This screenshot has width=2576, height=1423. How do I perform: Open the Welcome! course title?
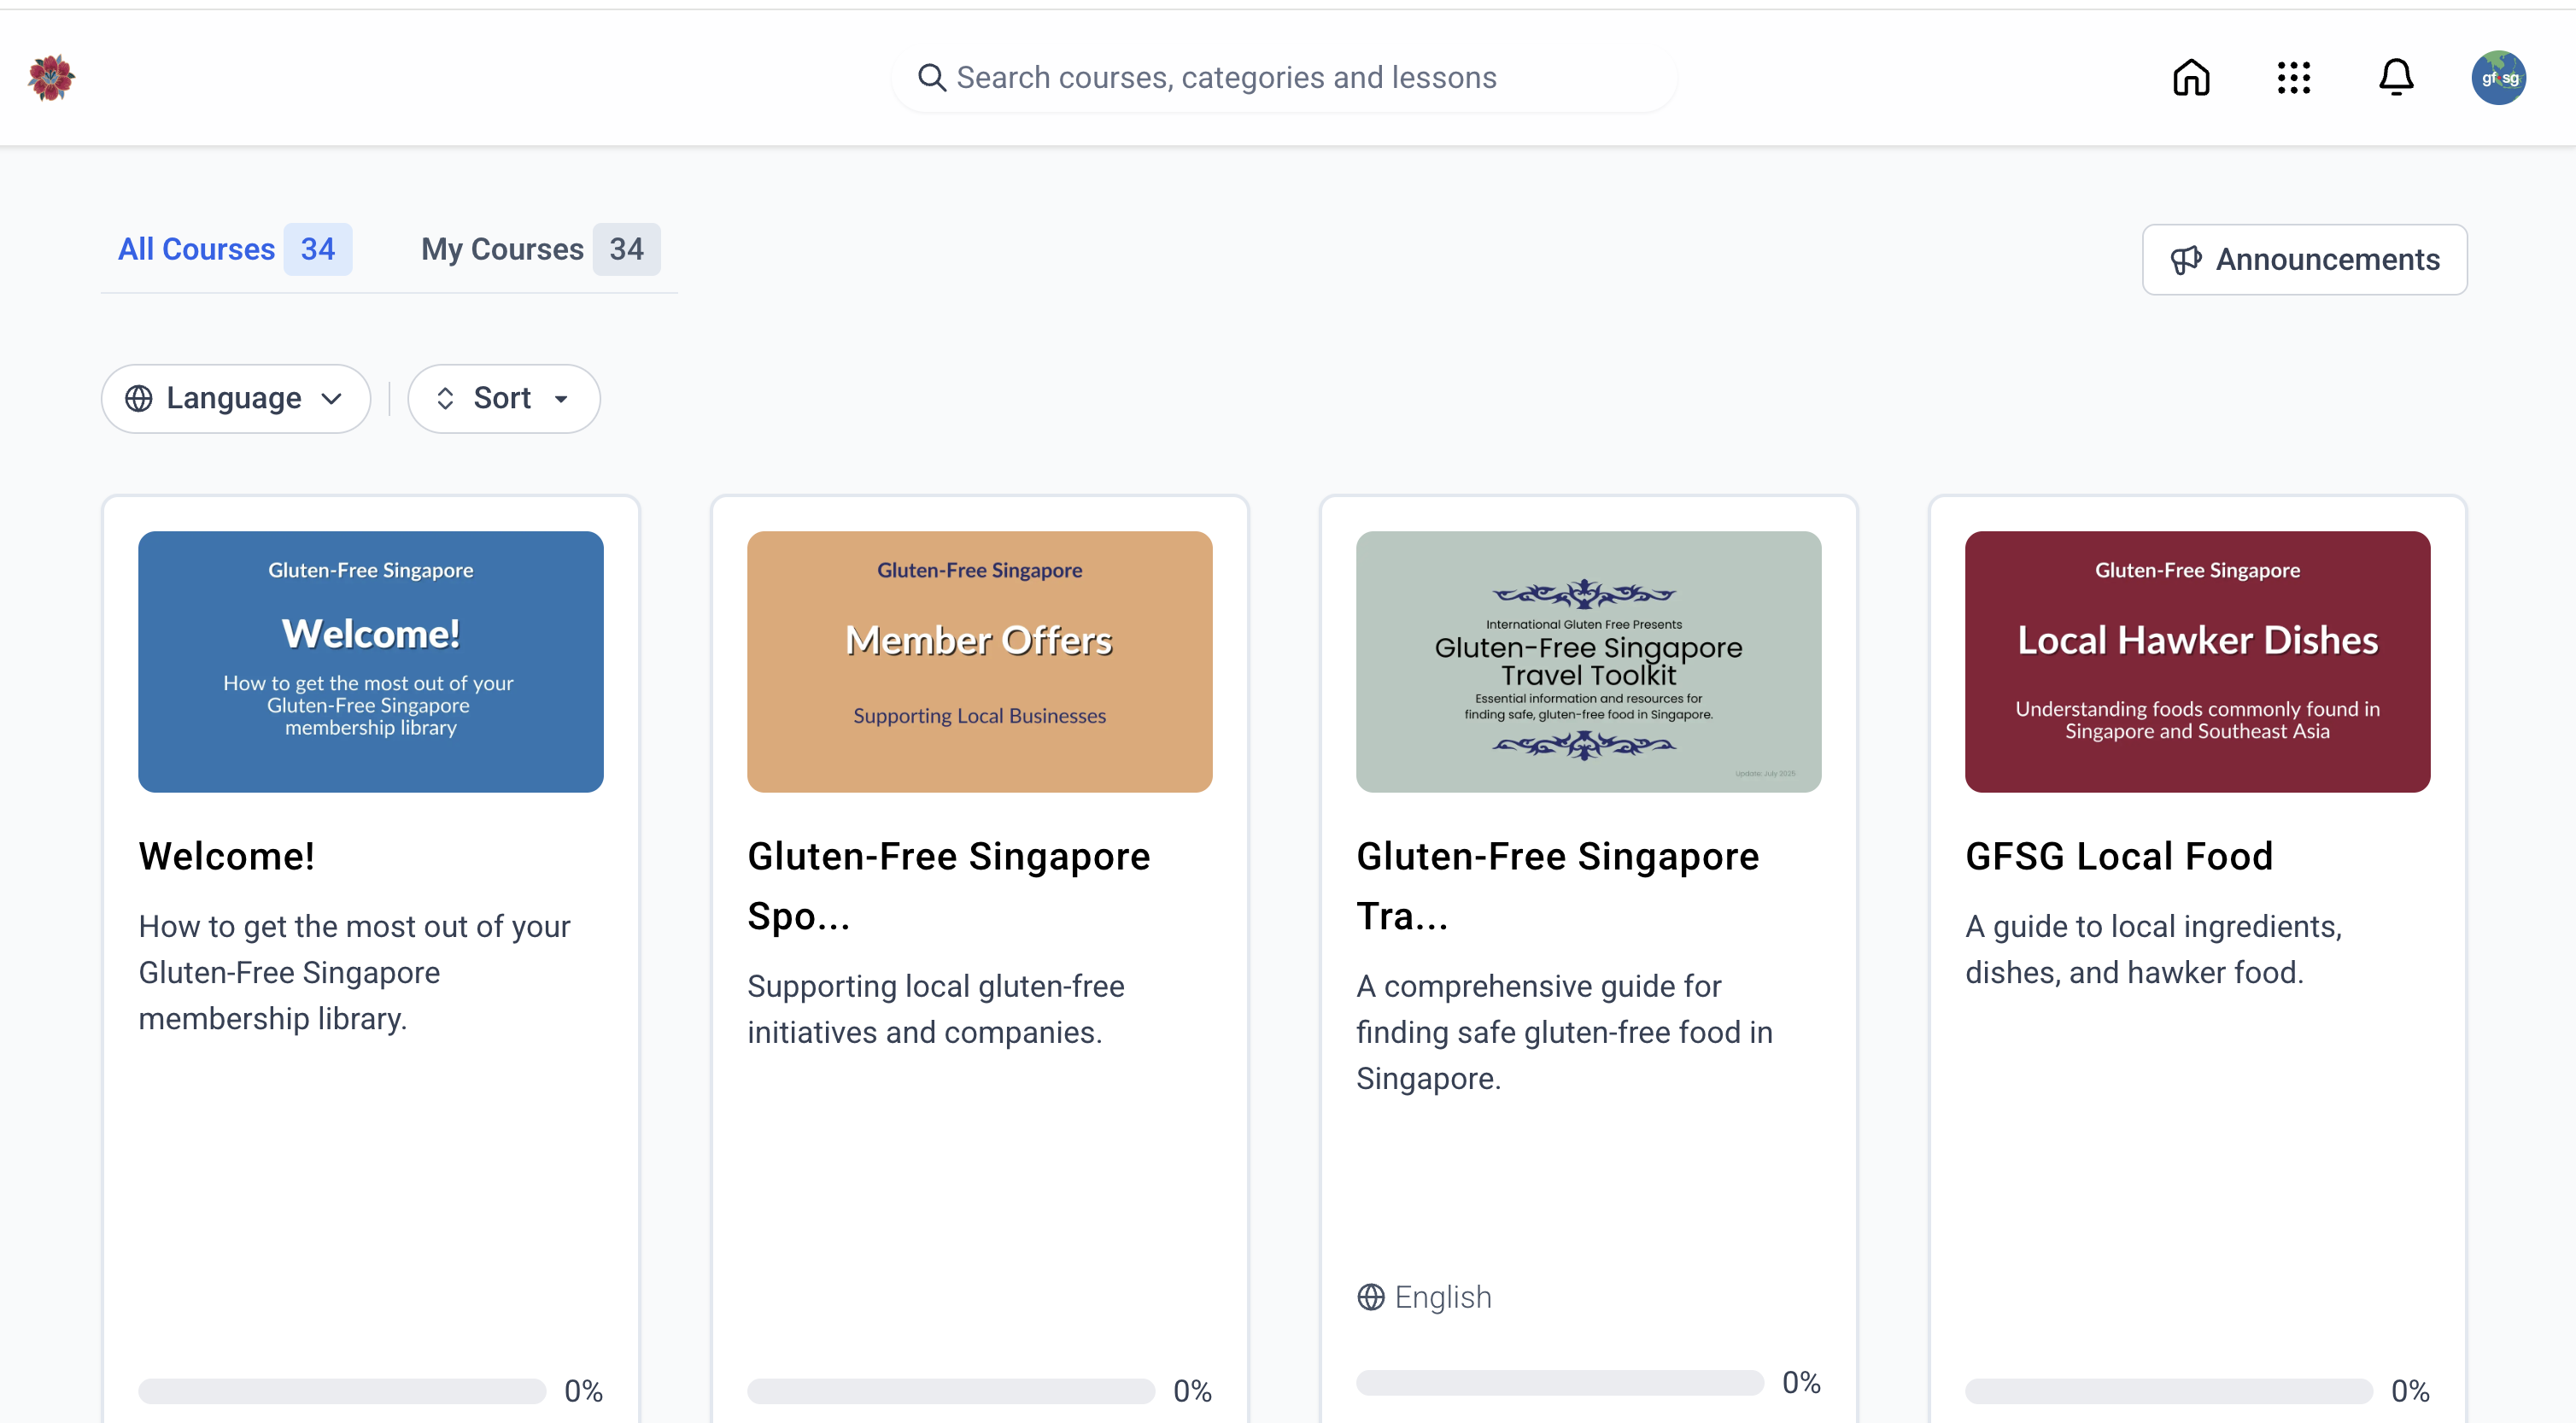(x=227, y=857)
